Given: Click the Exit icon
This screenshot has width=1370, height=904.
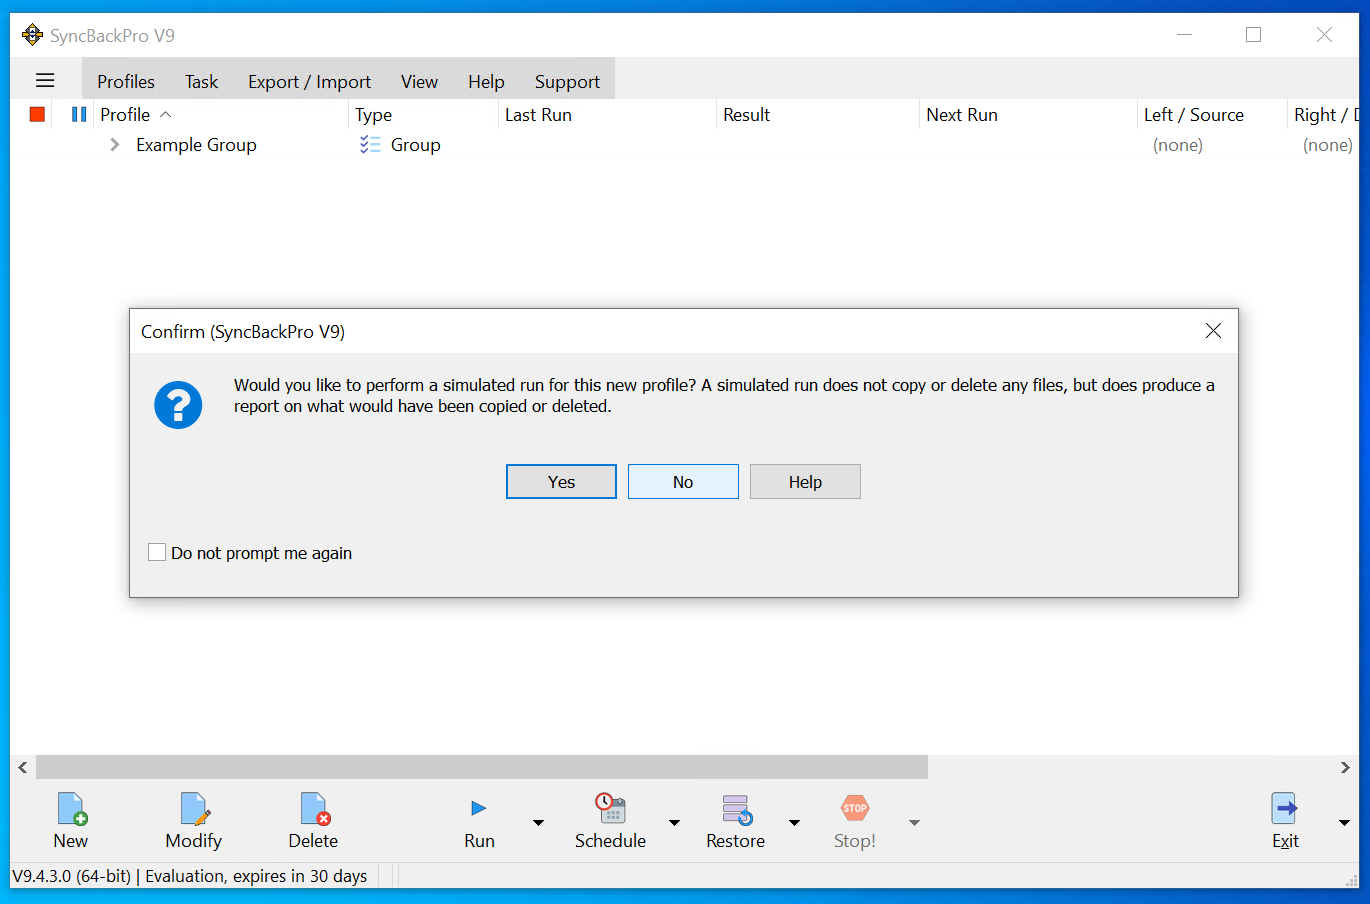Looking at the screenshot, I should [x=1285, y=808].
